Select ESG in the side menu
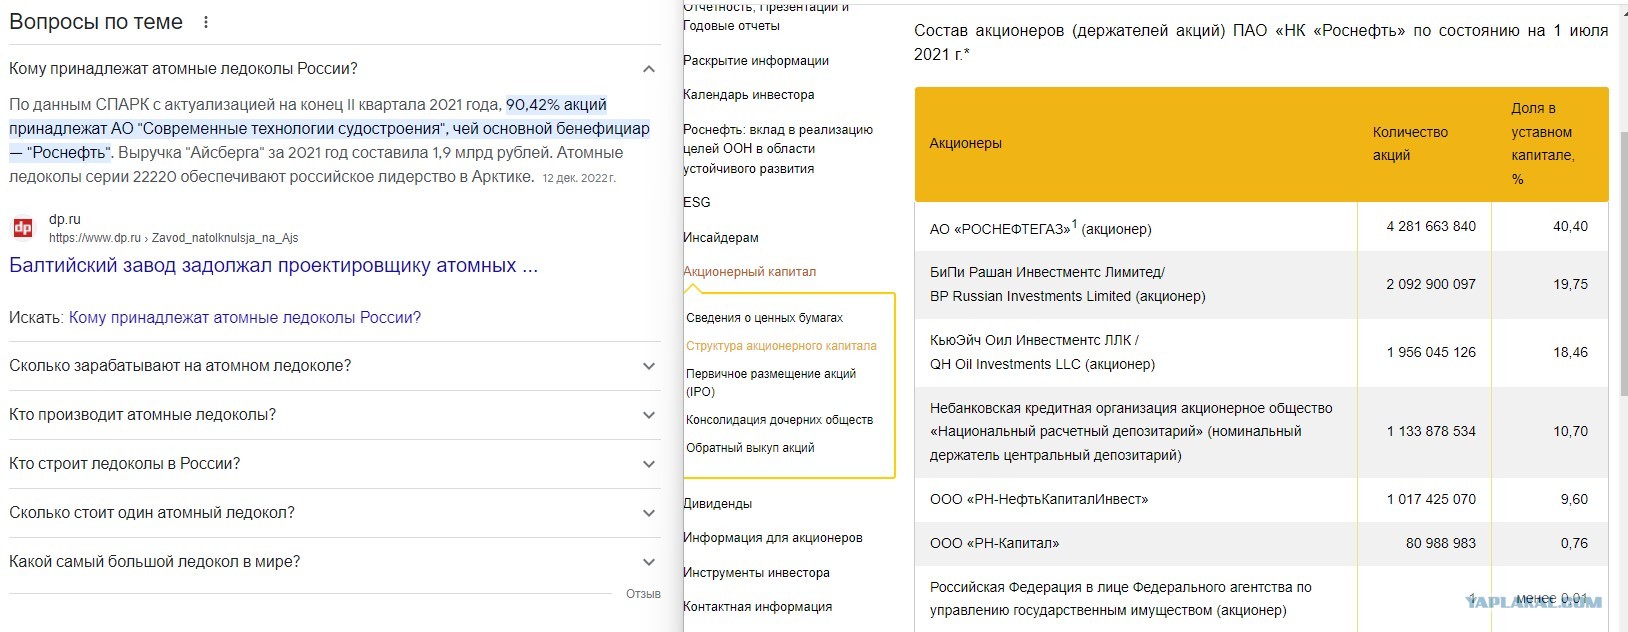1628x632 pixels. coord(697,203)
